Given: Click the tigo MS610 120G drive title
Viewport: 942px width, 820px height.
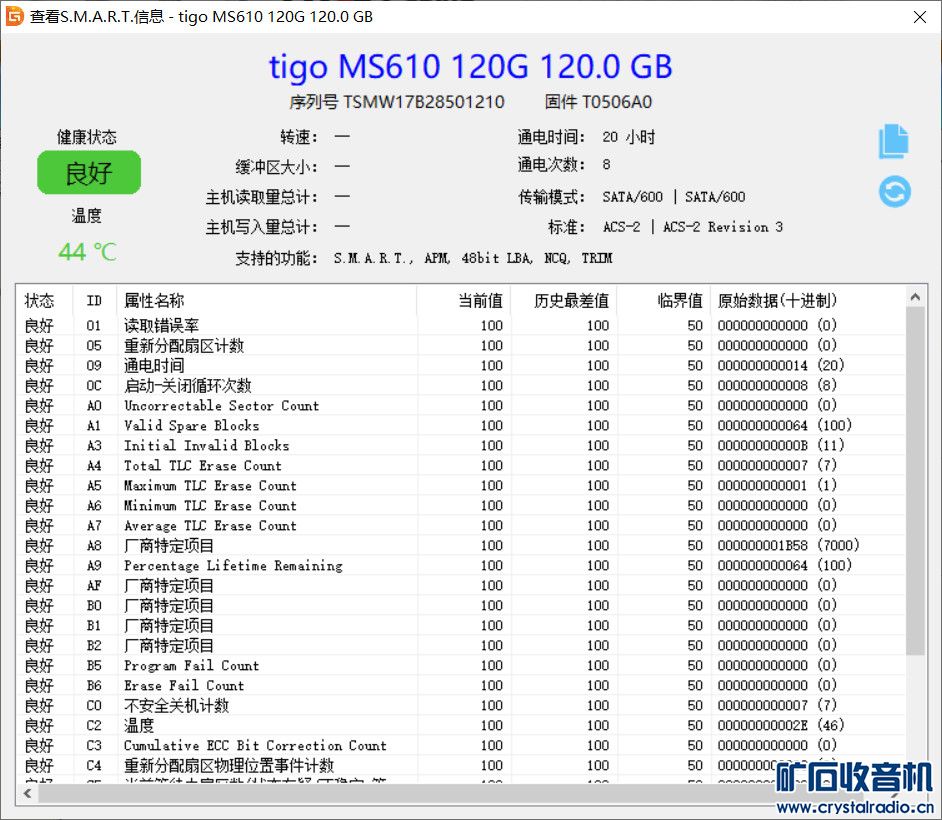Looking at the screenshot, I should [x=470, y=65].
